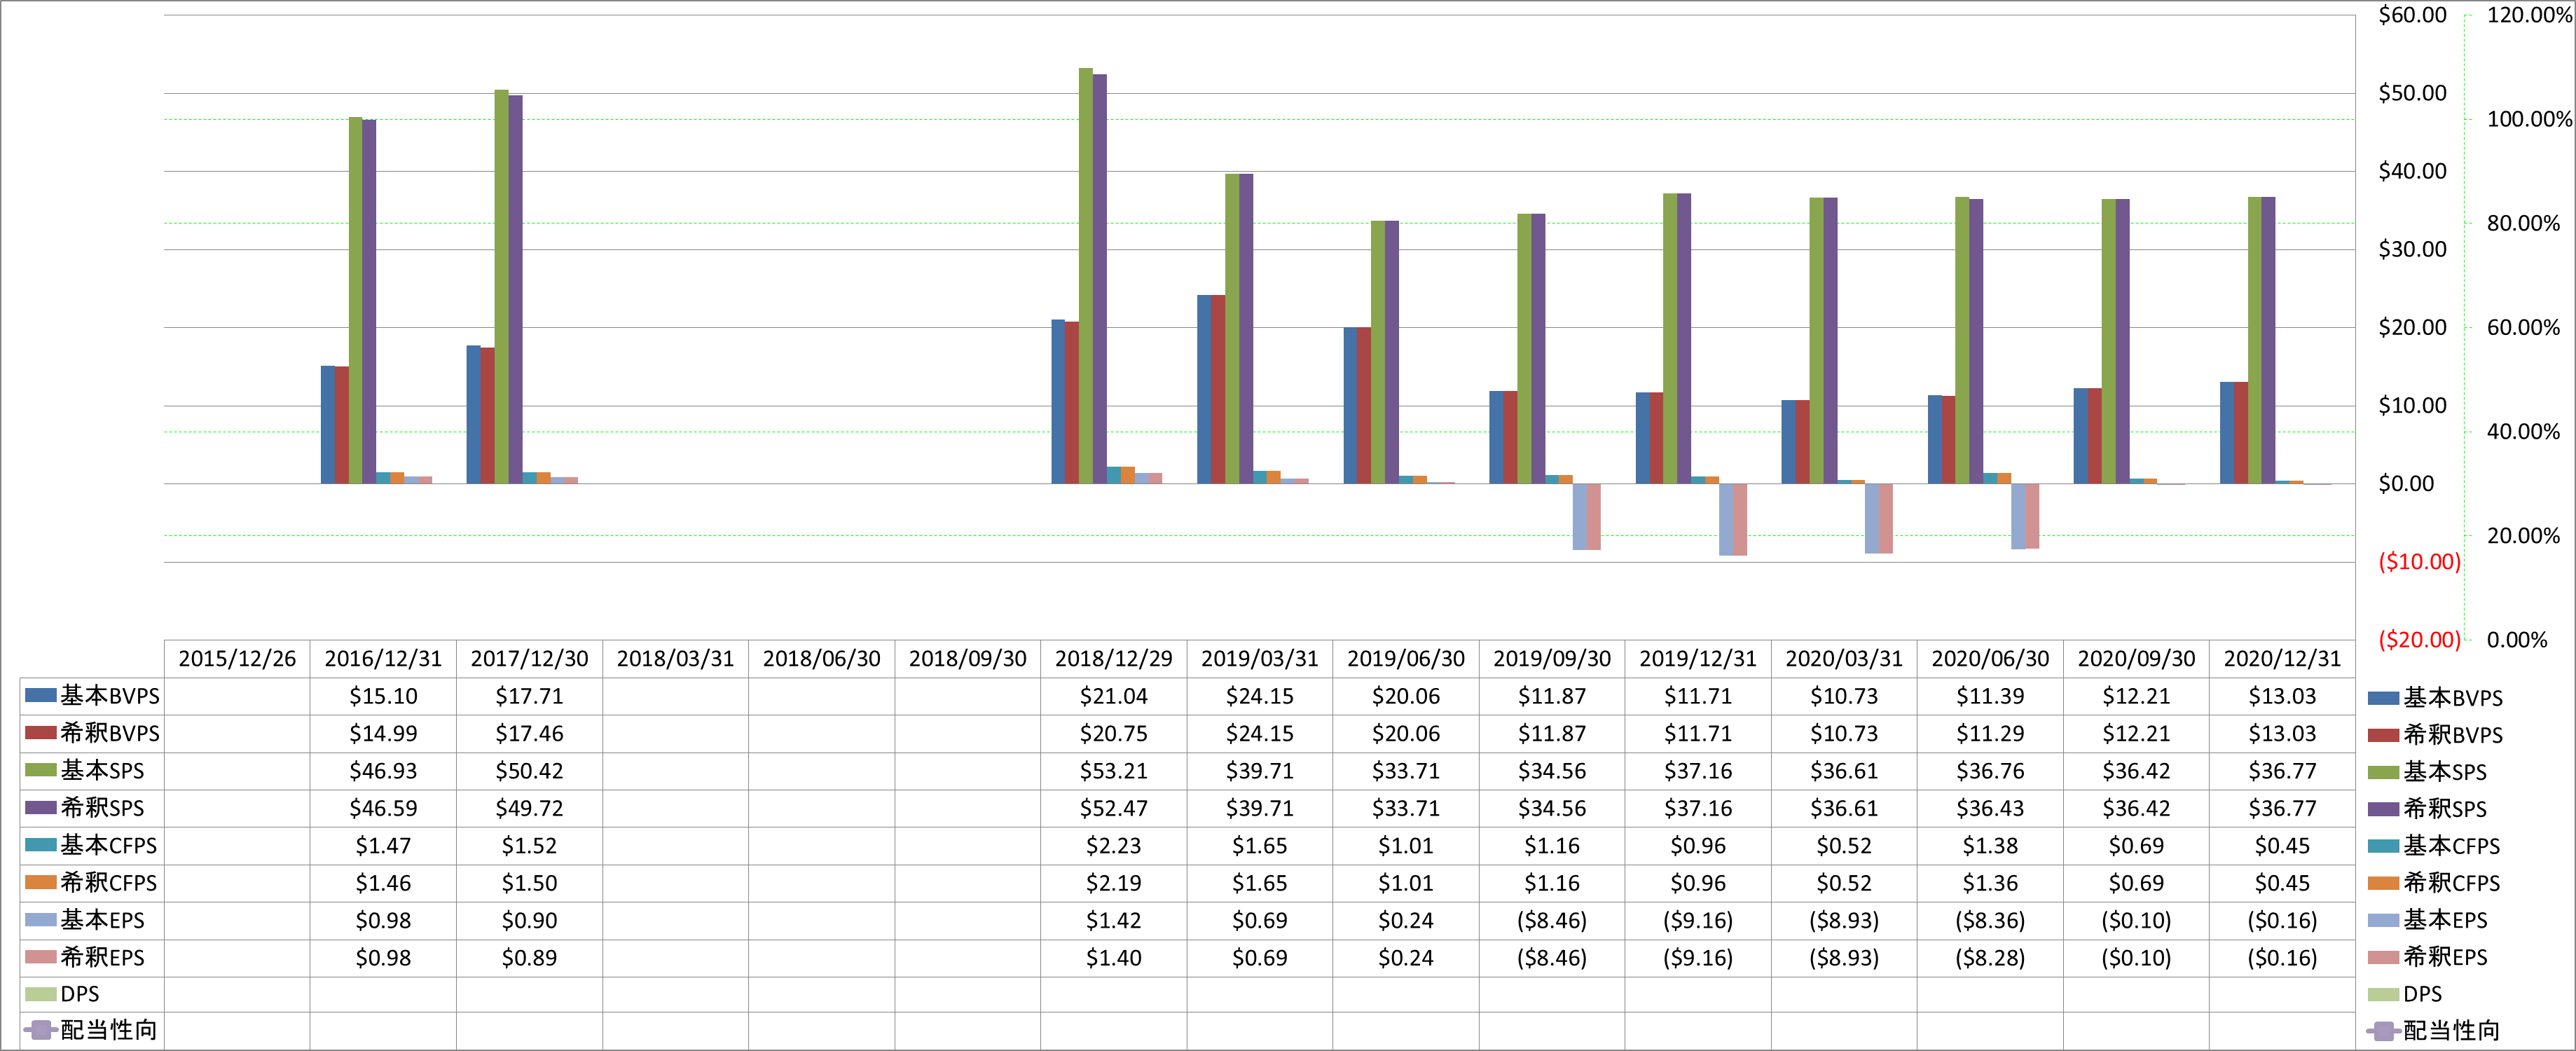The width and height of the screenshot is (2576, 1051).
Task: Select the 2017/12/30 column header
Action: pos(529,659)
